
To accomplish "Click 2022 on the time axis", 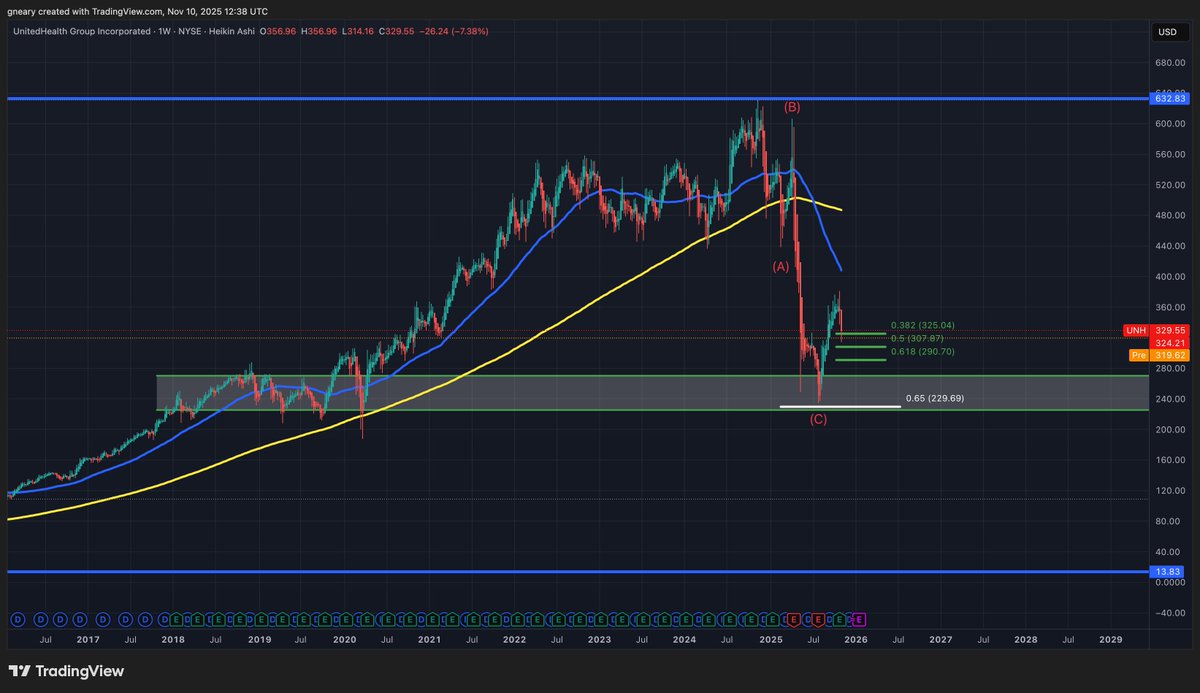I will pyautogui.click(x=514, y=638).
